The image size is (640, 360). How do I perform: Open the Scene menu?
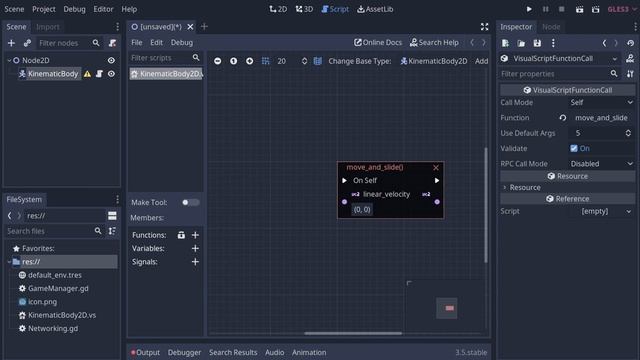[14, 9]
